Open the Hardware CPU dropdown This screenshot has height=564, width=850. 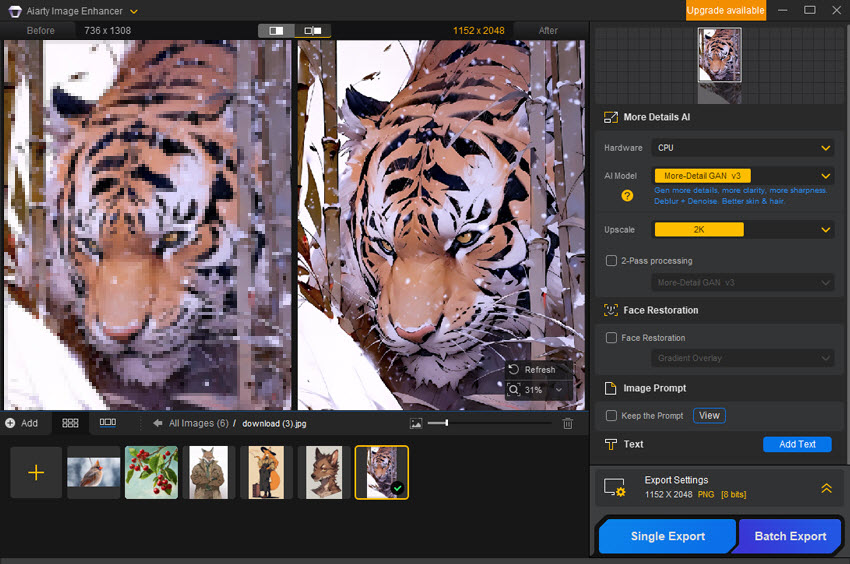click(743, 148)
